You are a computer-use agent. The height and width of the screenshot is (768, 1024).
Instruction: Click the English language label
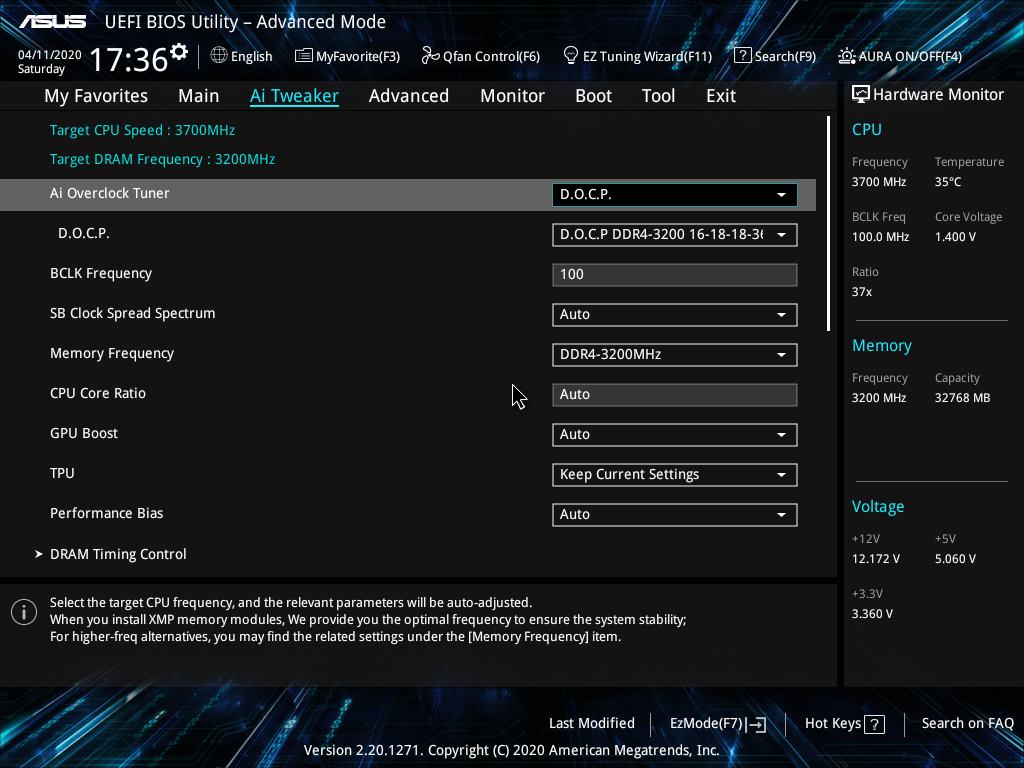[251, 56]
